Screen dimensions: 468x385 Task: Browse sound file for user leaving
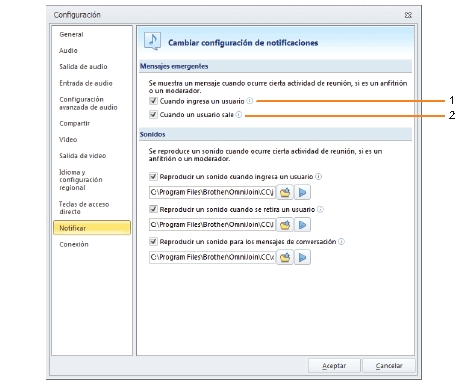pos(285,225)
